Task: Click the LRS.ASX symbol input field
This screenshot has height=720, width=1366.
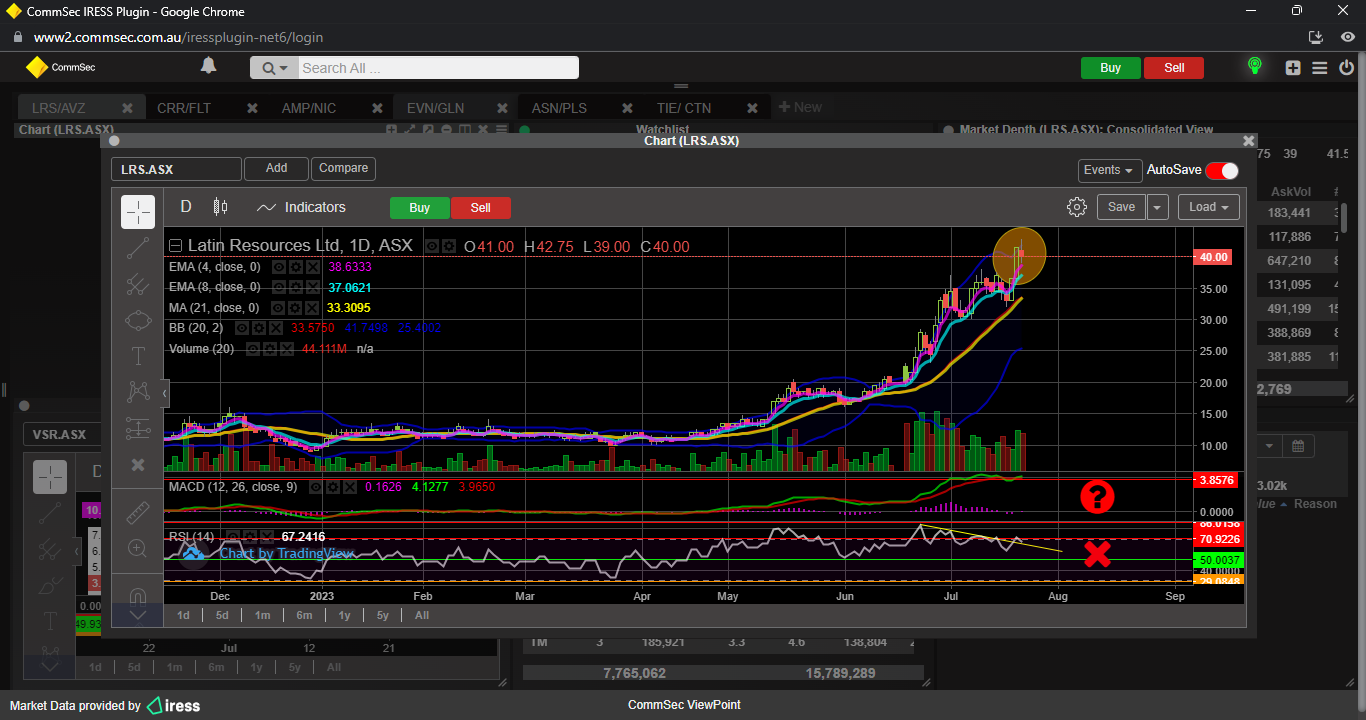Action: [x=176, y=170]
